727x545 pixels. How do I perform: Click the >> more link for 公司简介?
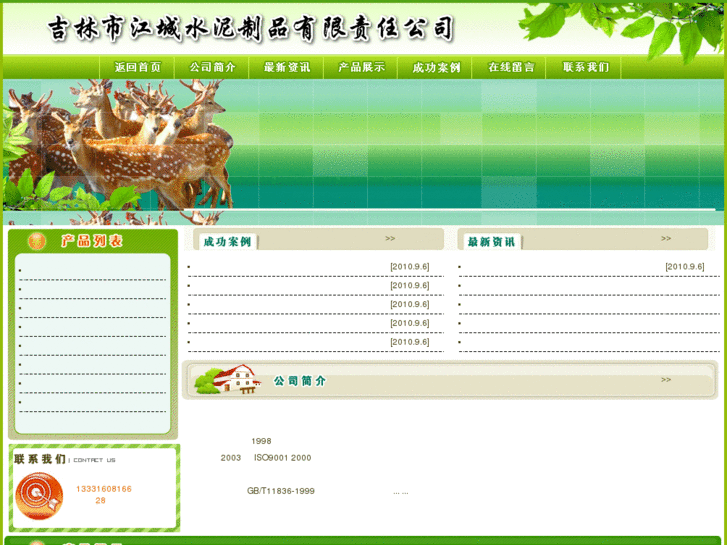pos(666,379)
